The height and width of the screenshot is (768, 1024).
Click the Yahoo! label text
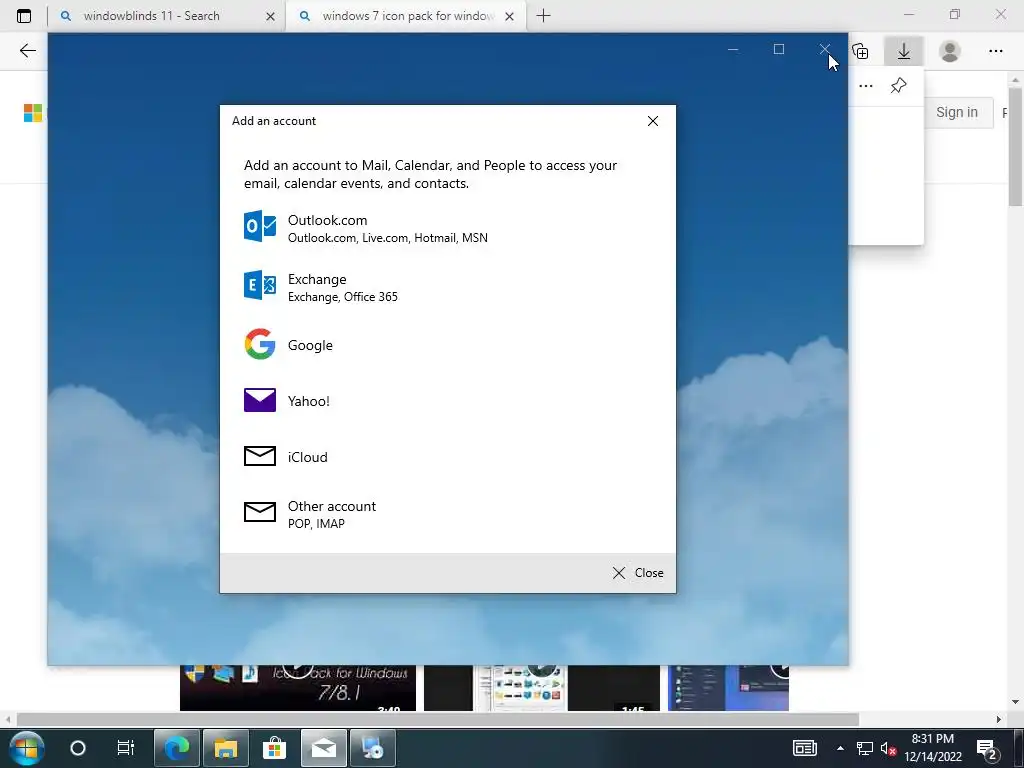pyautogui.click(x=308, y=401)
